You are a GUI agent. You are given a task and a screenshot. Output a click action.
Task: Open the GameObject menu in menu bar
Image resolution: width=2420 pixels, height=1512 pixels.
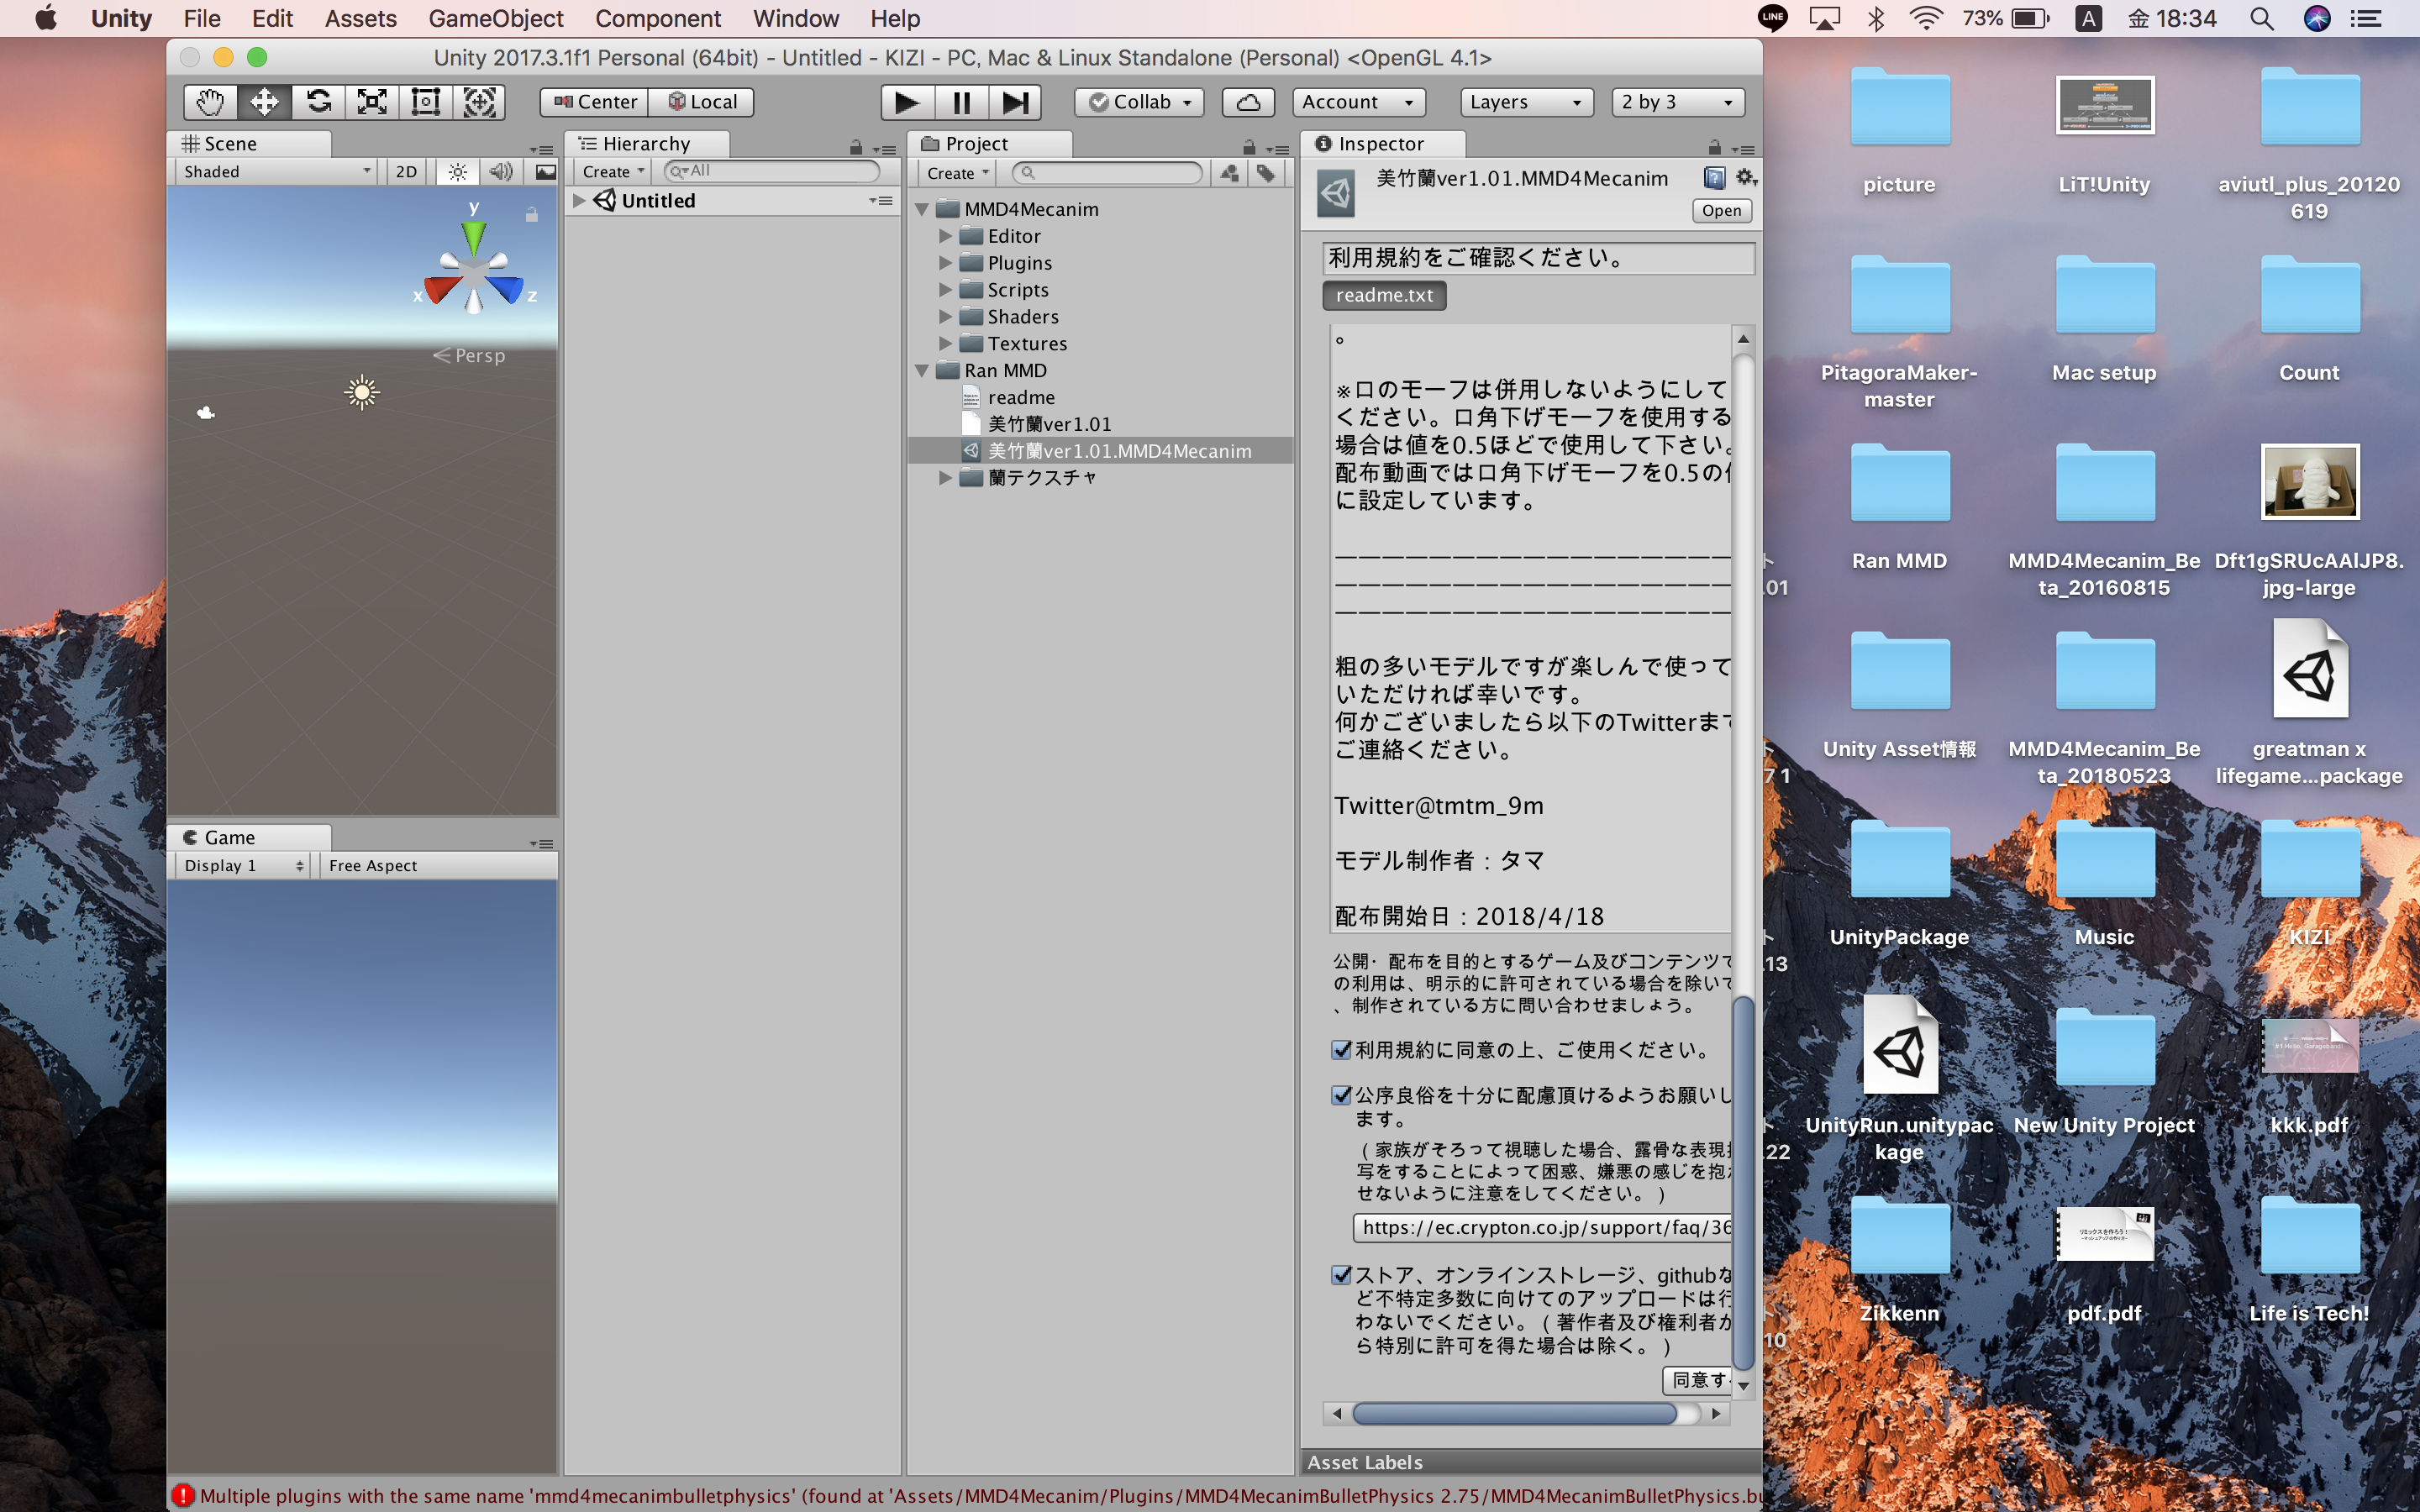click(x=495, y=19)
